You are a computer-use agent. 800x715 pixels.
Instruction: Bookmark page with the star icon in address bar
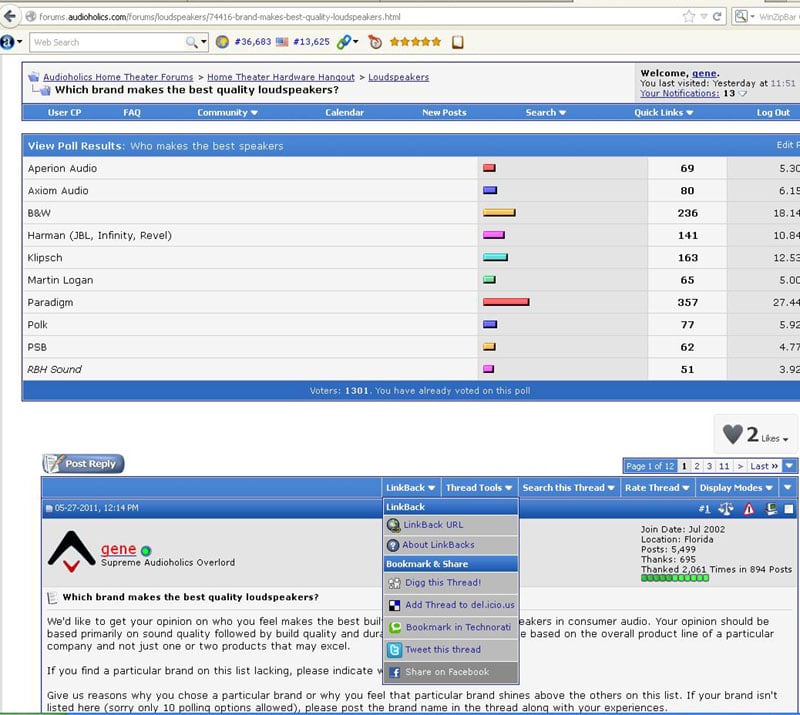pos(689,17)
